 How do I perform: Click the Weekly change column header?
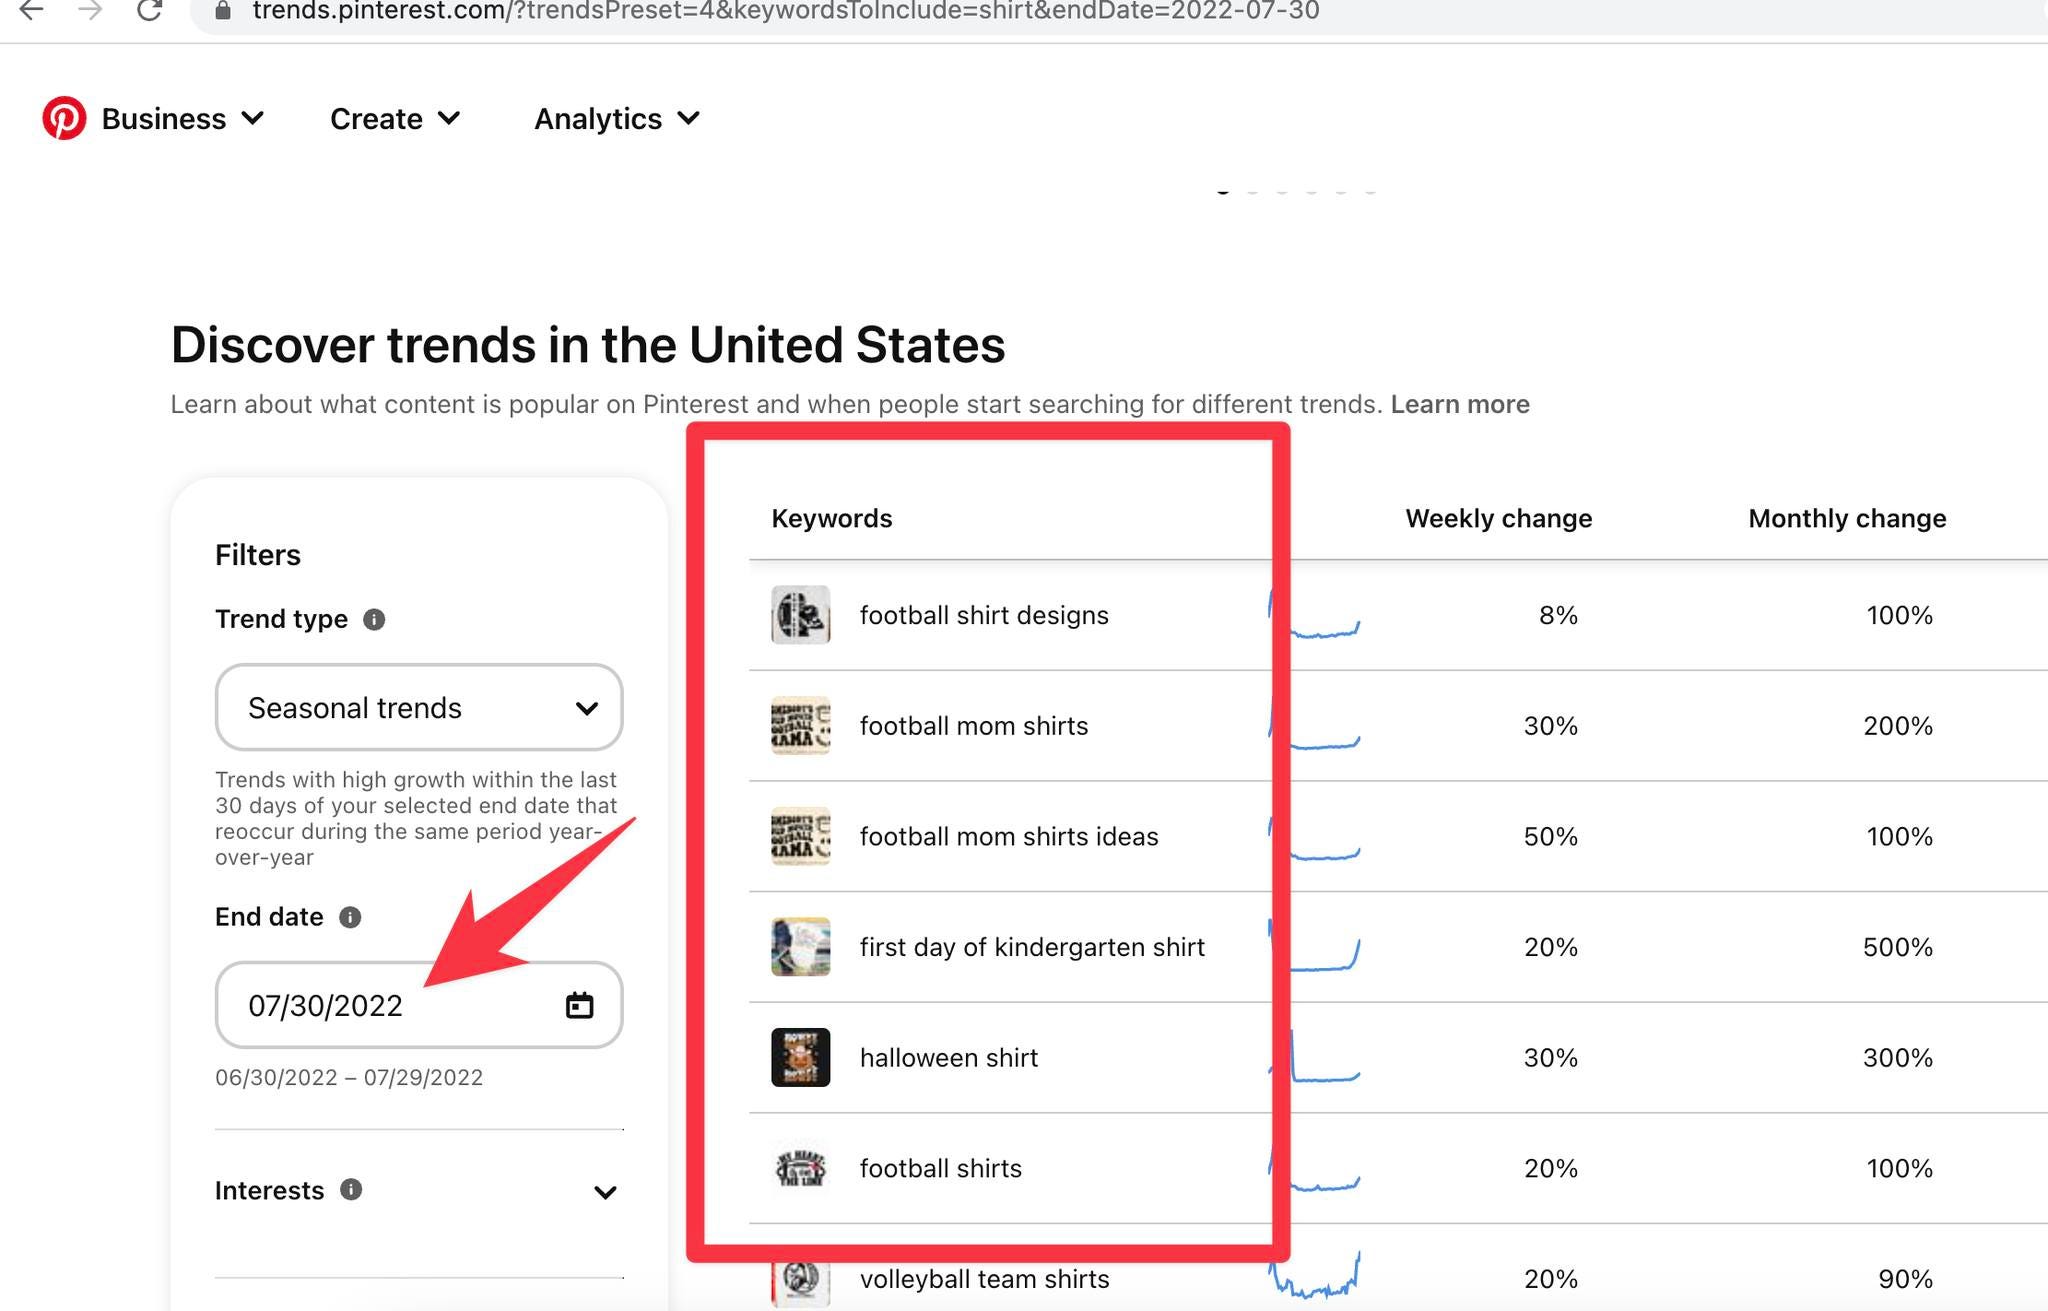1498,518
